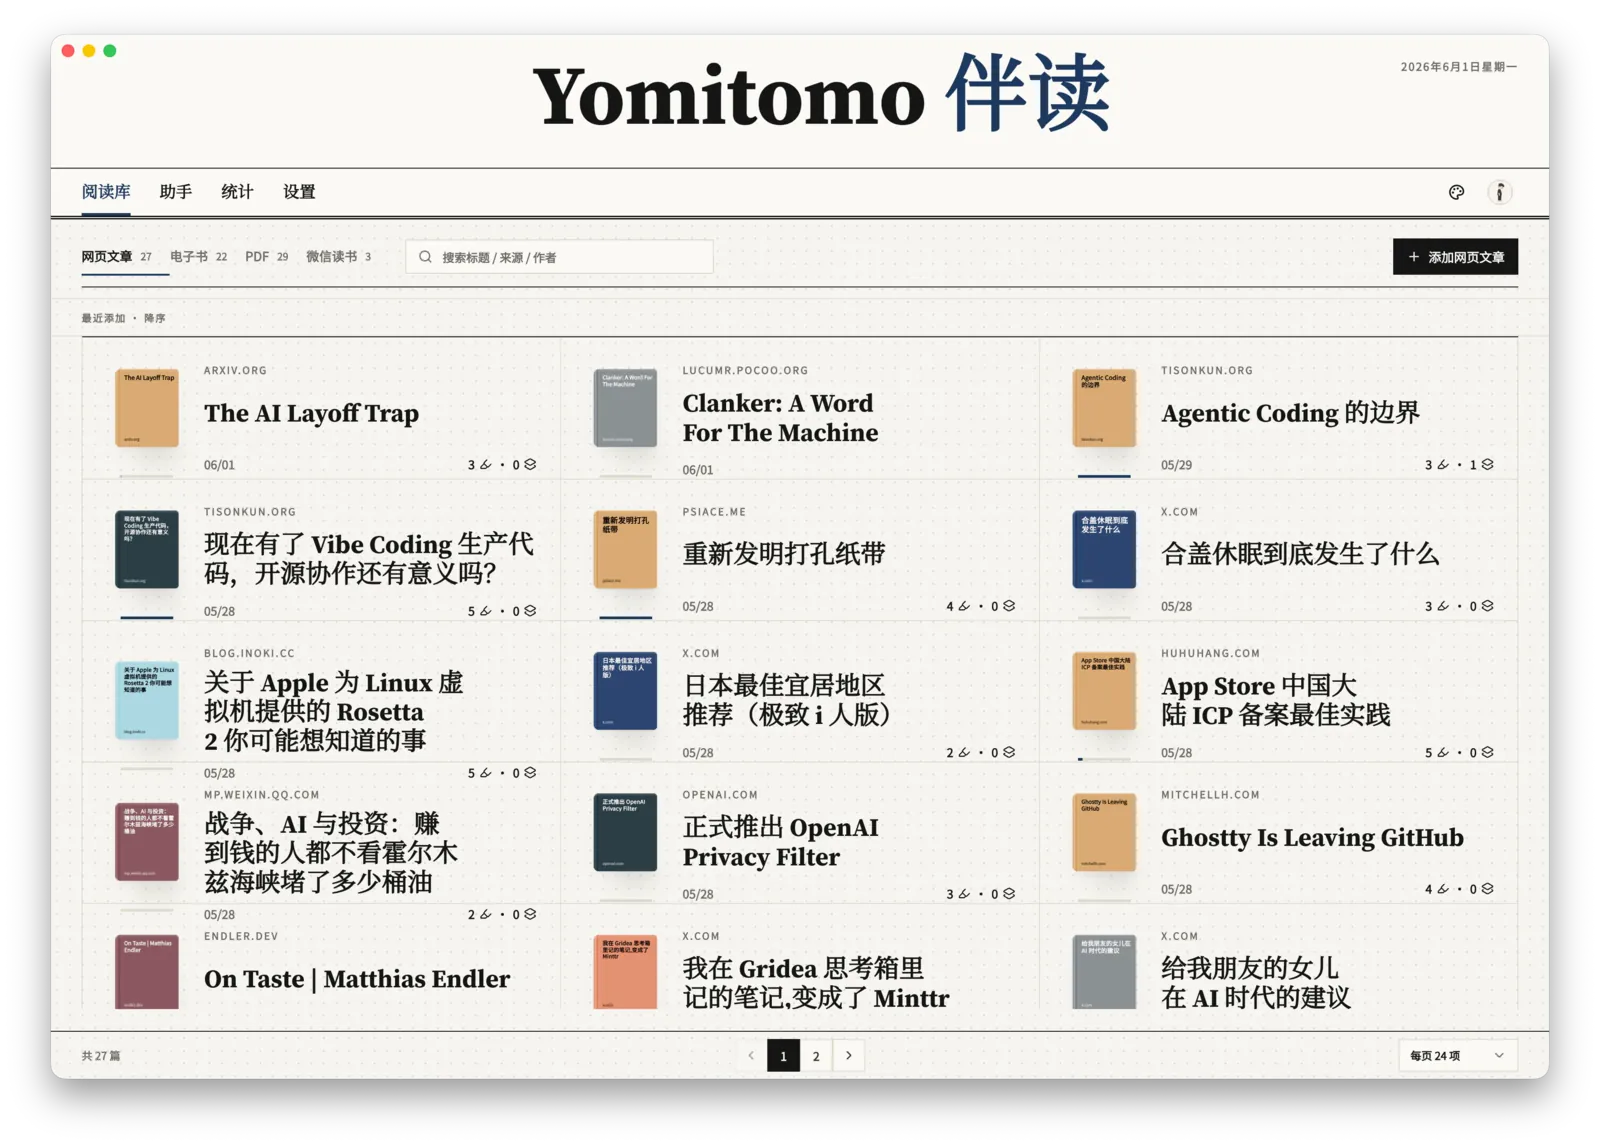Click the 共 27 篇 total count
This screenshot has height=1146, width=1600.
100,1055
